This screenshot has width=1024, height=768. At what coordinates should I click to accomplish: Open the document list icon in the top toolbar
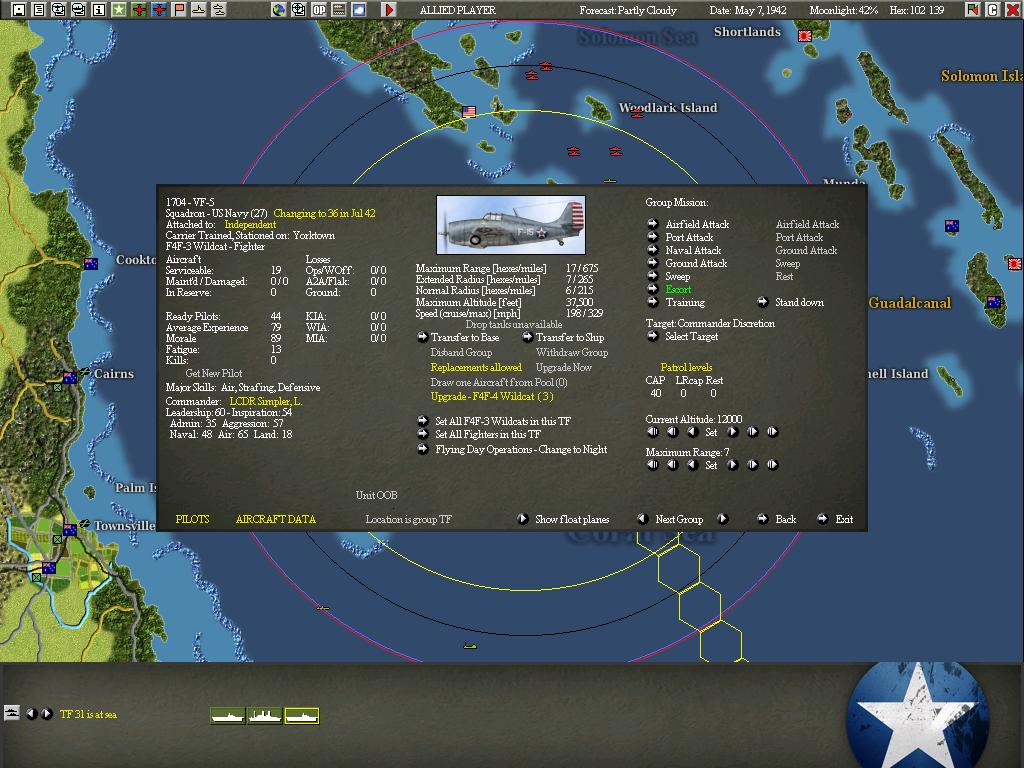coord(39,10)
